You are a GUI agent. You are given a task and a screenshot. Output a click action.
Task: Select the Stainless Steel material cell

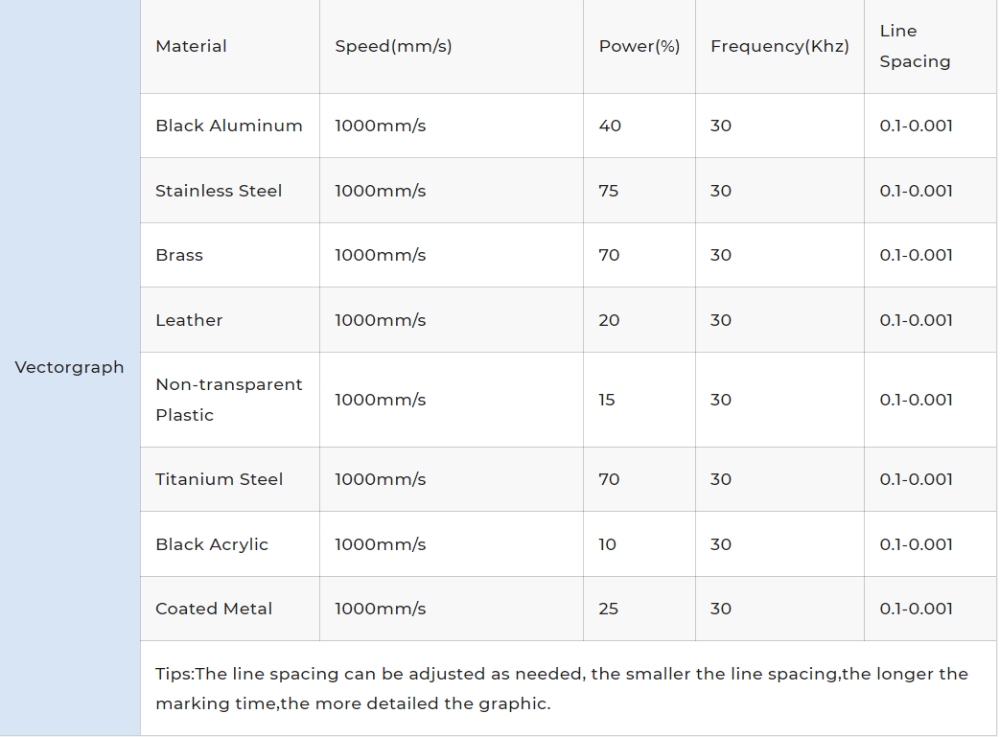coord(219,190)
